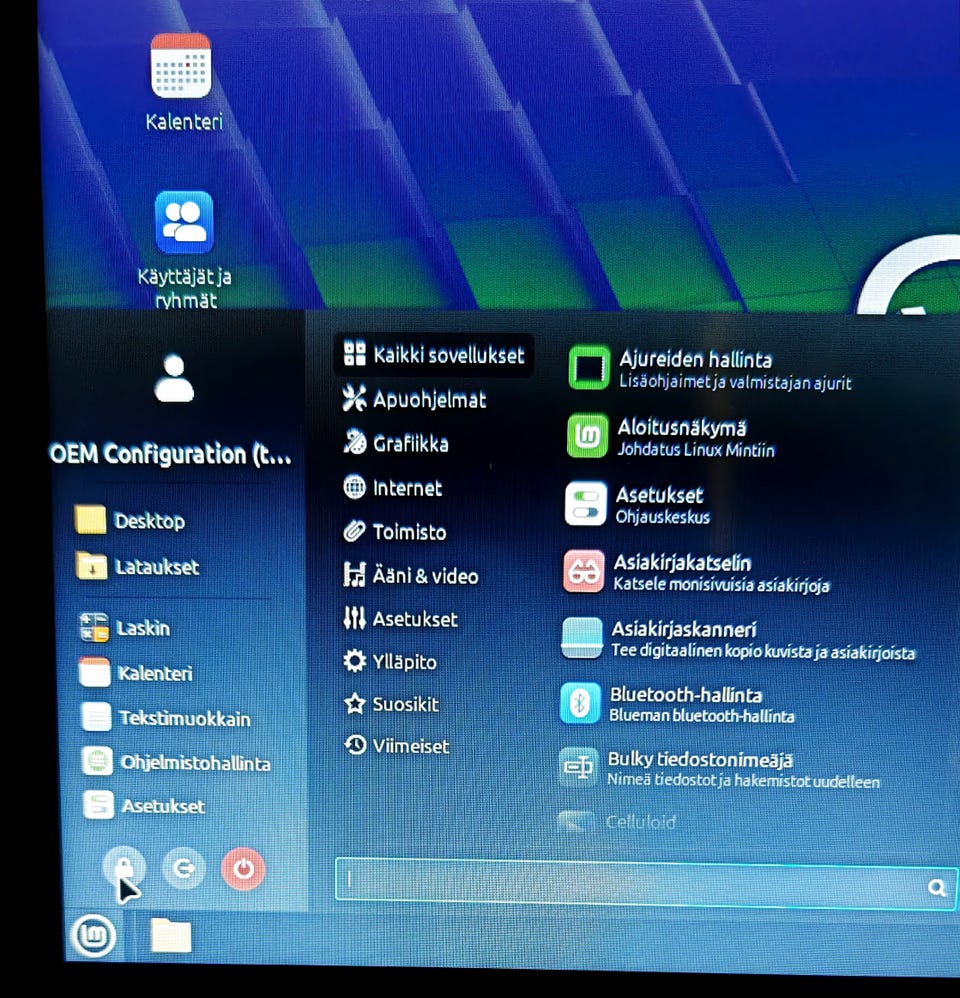Launch Asetukset Ohjauskeskus app
This screenshot has width=960, height=998.
point(637,505)
